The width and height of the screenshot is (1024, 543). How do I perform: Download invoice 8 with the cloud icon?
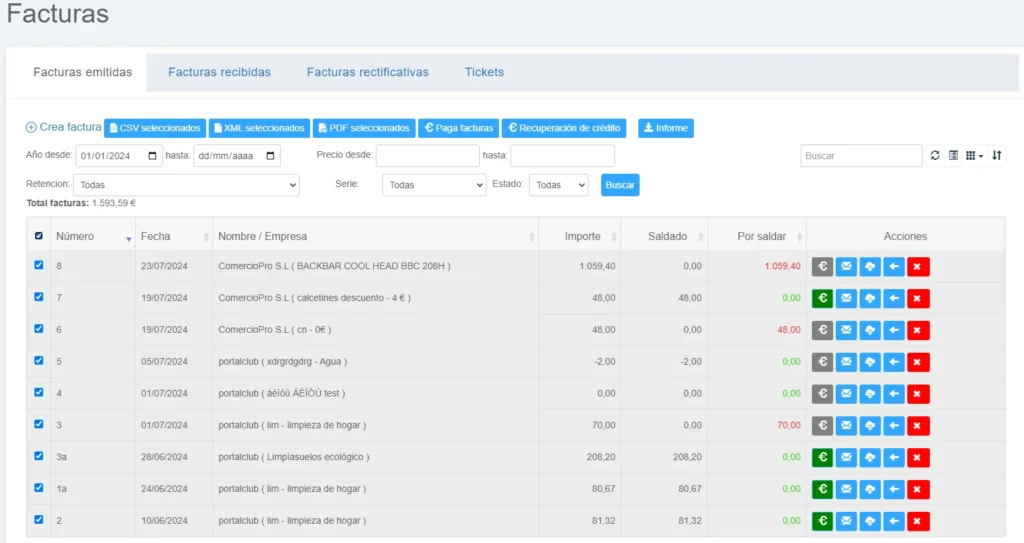click(870, 267)
